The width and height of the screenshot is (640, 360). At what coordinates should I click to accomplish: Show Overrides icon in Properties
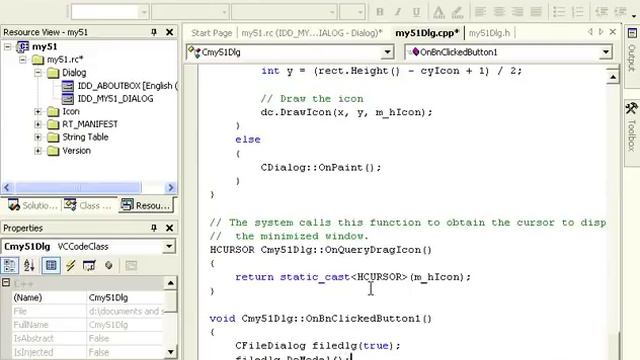coord(109,266)
